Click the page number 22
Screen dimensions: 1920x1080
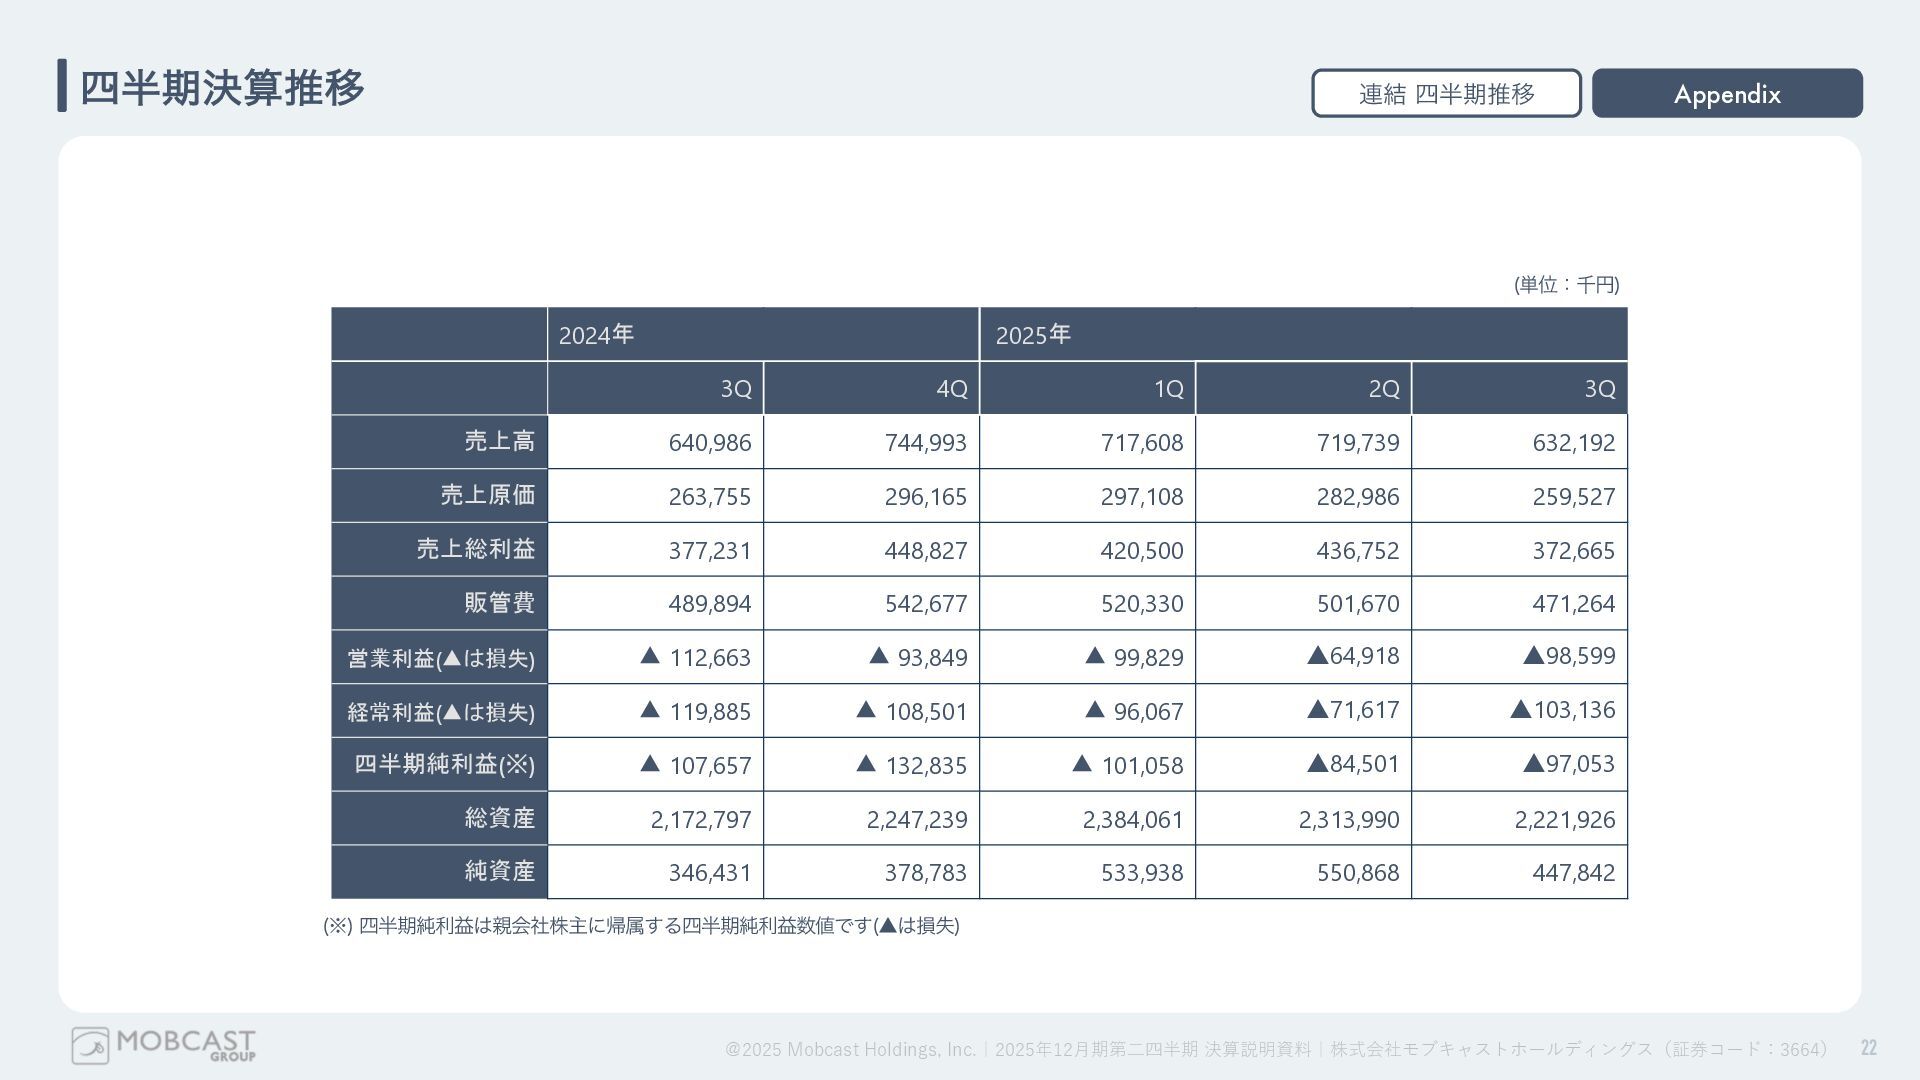(x=1868, y=1048)
